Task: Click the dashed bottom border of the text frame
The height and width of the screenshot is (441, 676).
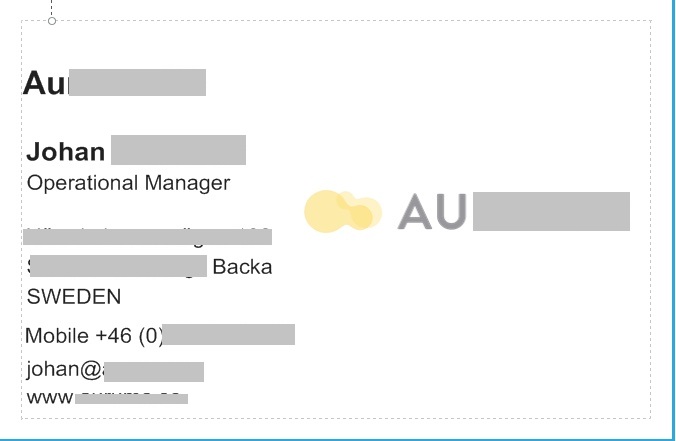Action: [336, 418]
